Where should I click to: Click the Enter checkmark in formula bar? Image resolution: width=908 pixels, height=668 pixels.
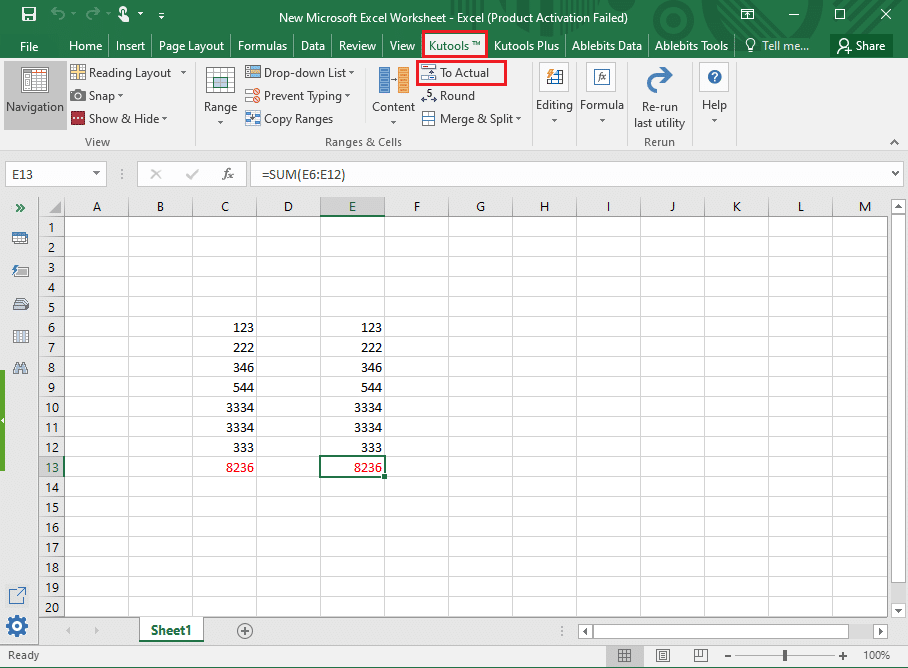point(192,174)
